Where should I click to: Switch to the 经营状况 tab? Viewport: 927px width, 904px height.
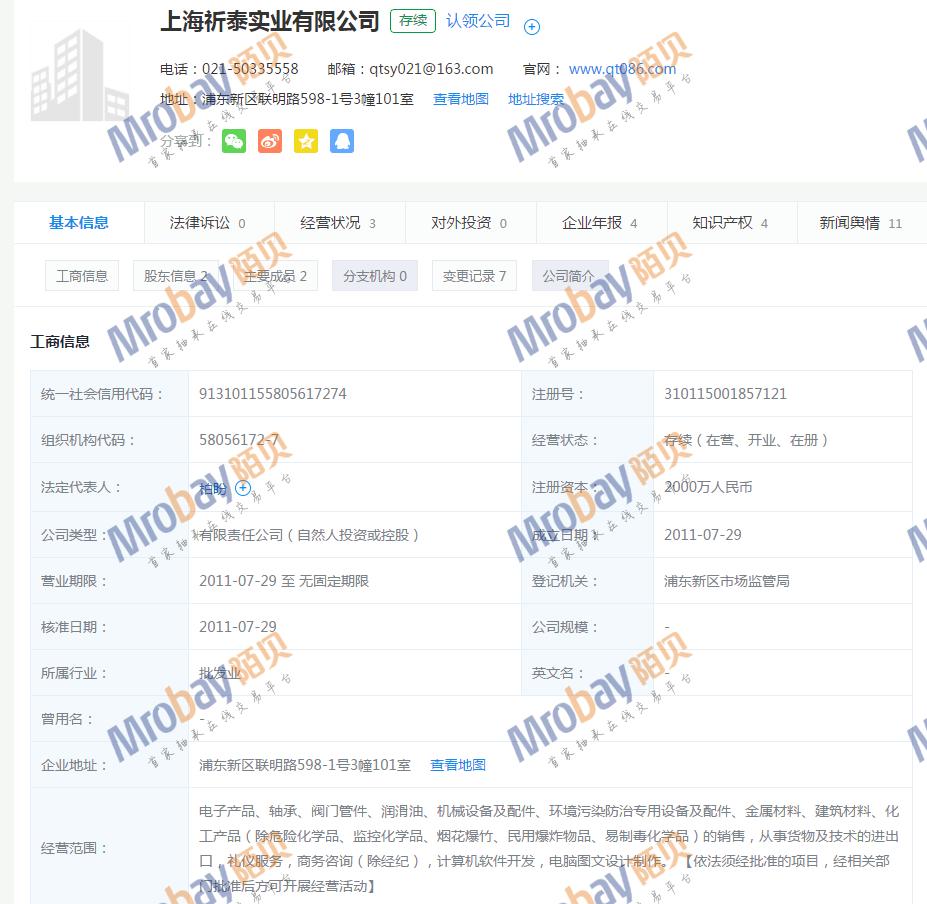338,223
